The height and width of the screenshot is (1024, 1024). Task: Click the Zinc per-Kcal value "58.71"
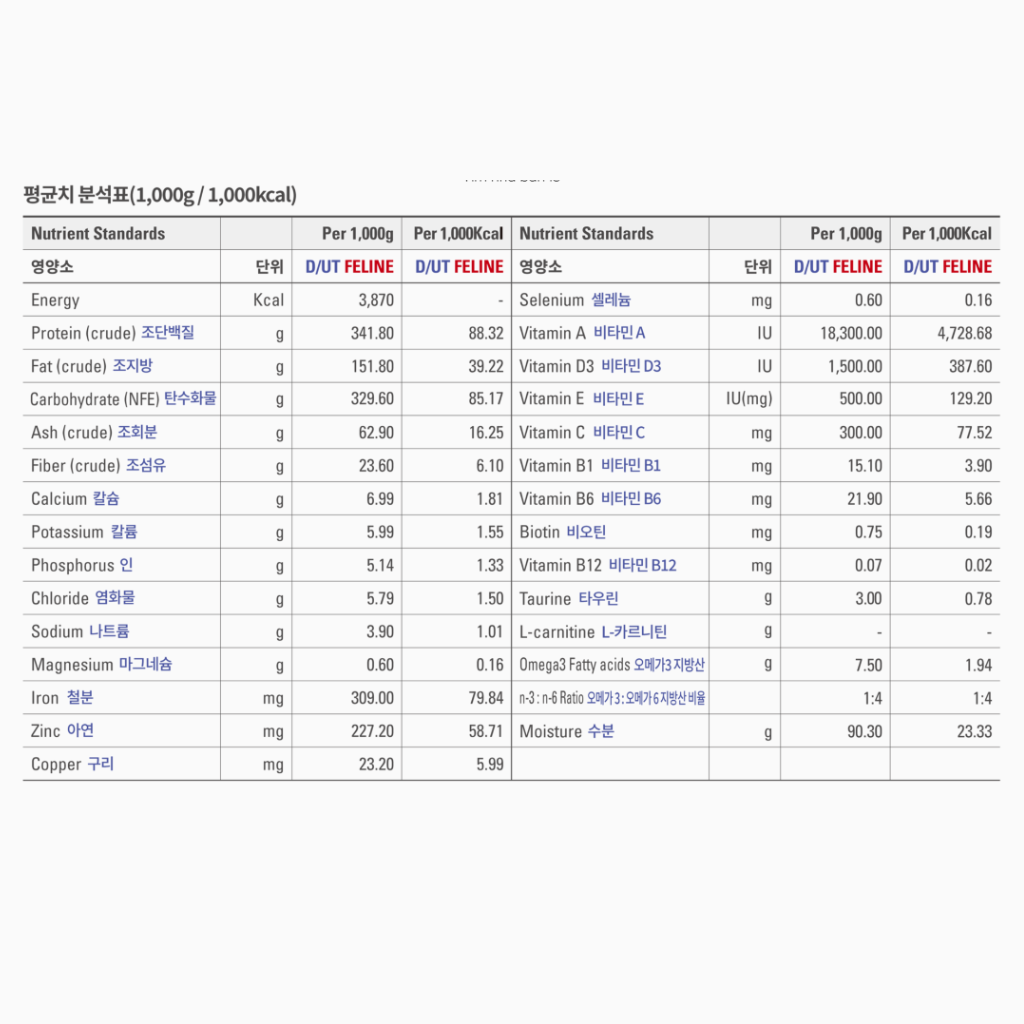(486, 731)
